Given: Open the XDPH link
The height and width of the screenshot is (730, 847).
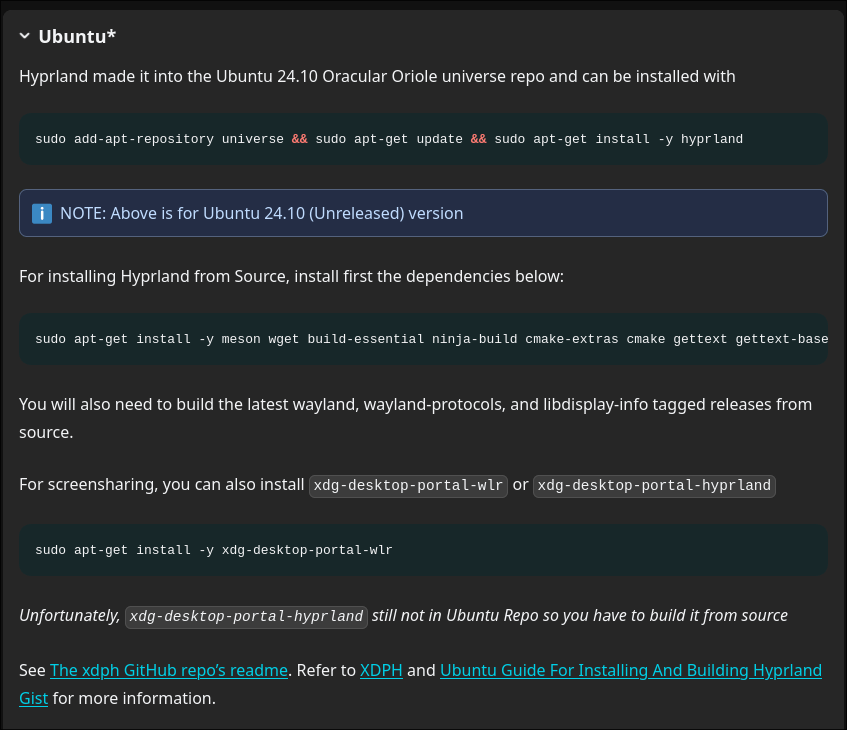Looking at the screenshot, I should pyautogui.click(x=381, y=670).
